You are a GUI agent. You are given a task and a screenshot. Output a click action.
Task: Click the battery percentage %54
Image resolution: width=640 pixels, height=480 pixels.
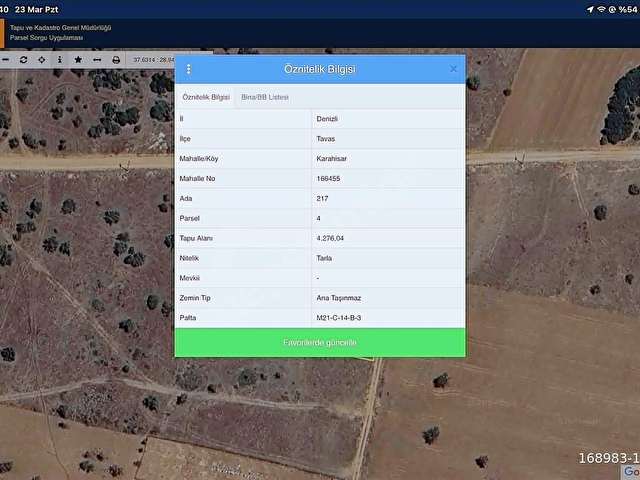pyautogui.click(x=628, y=9)
